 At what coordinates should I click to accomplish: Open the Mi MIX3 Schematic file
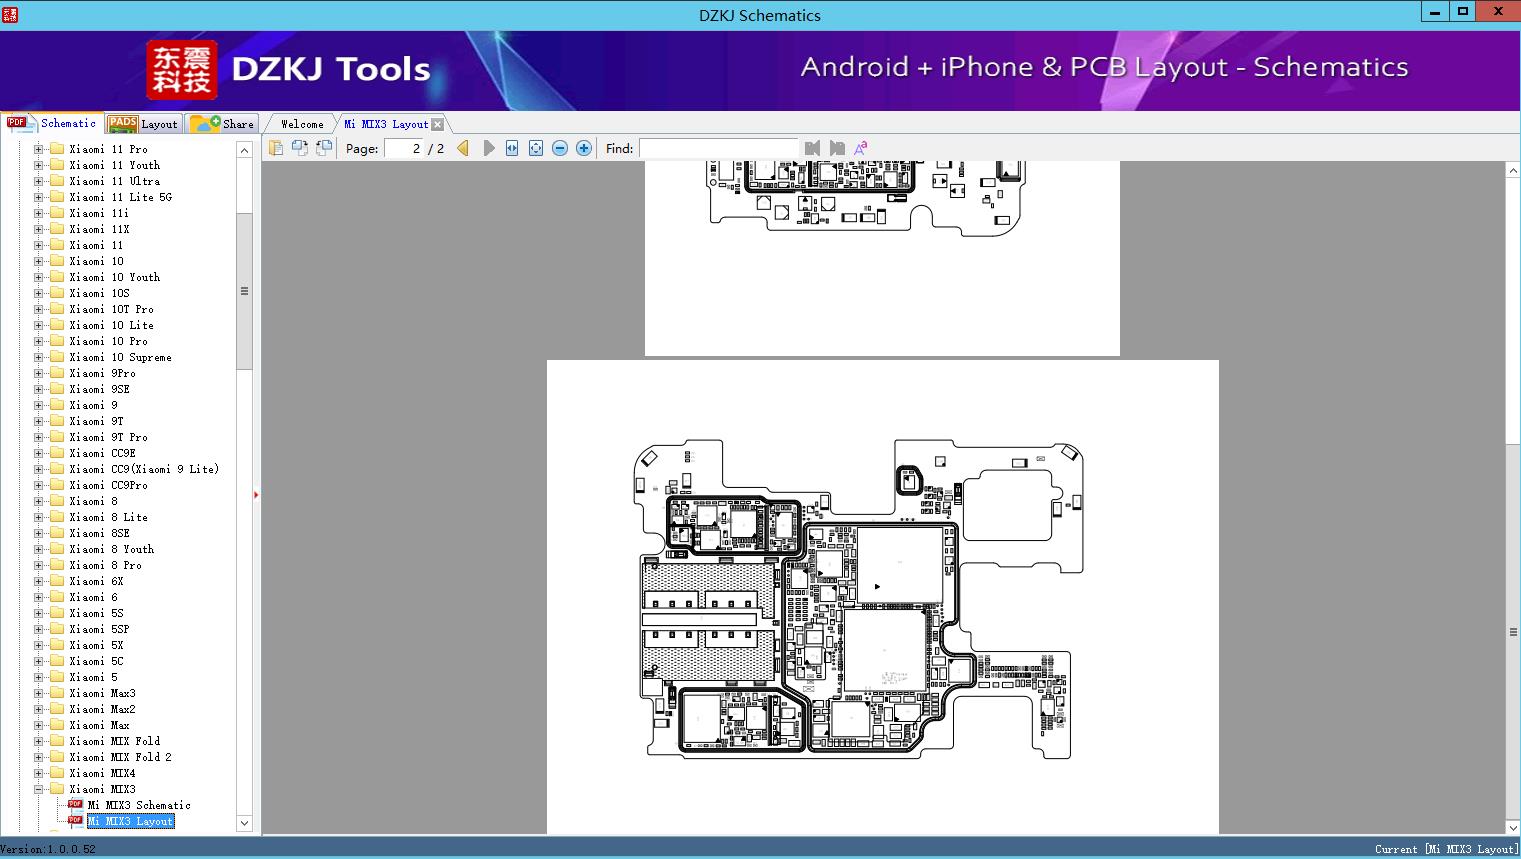[x=139, y=805]
